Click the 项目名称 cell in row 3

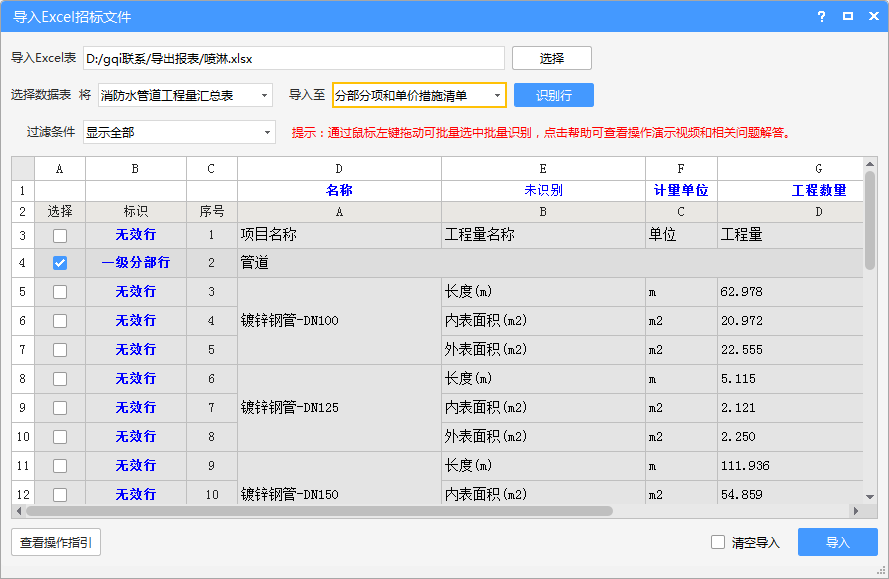[x=339, y=235]
